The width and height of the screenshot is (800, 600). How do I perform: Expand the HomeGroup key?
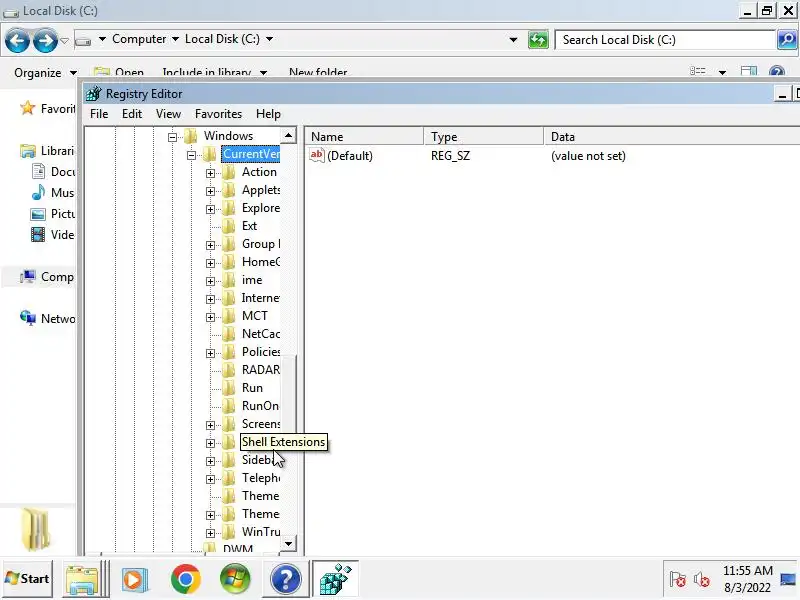pyautogui.click(x=210, y=263)
